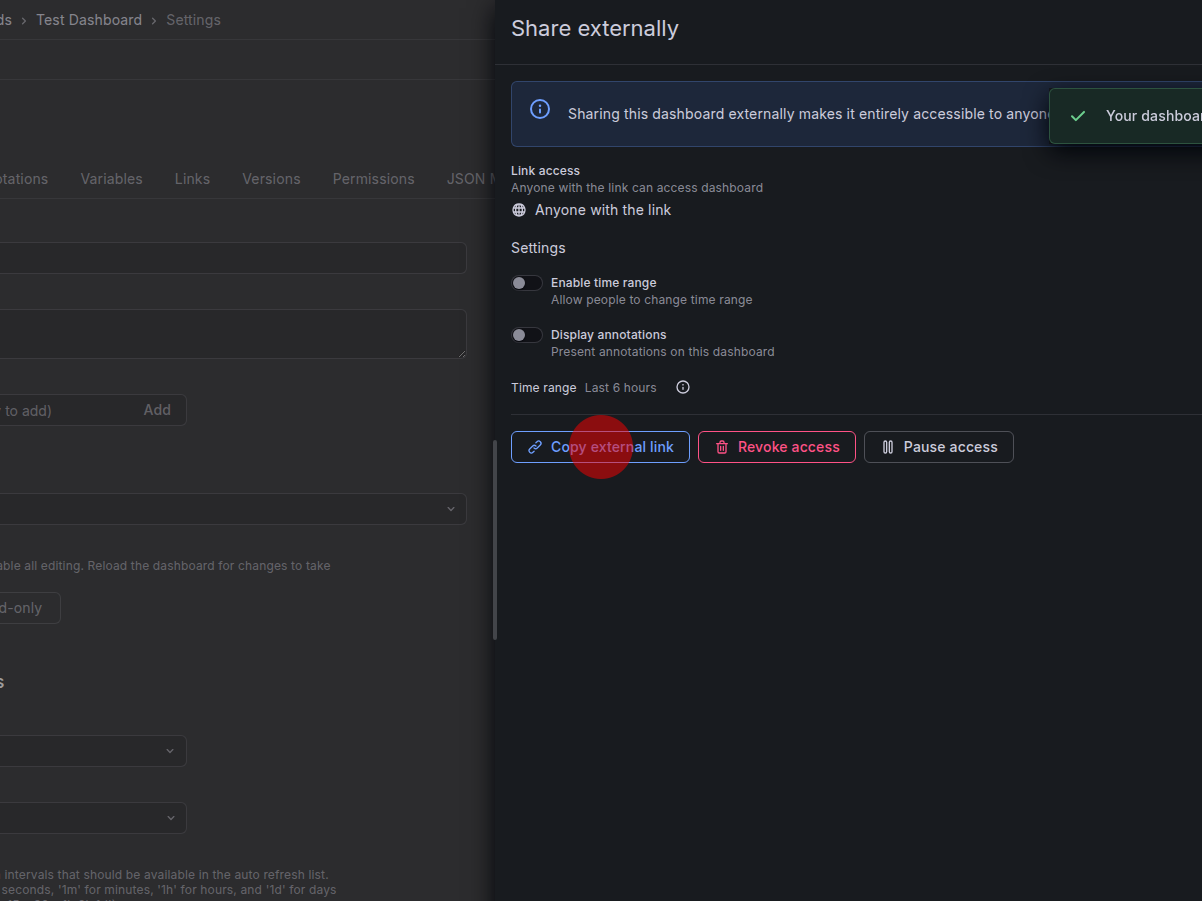Expand the upper of the two short dropdowns
This screenshot has width=1202, height=901.
[90, 751]
